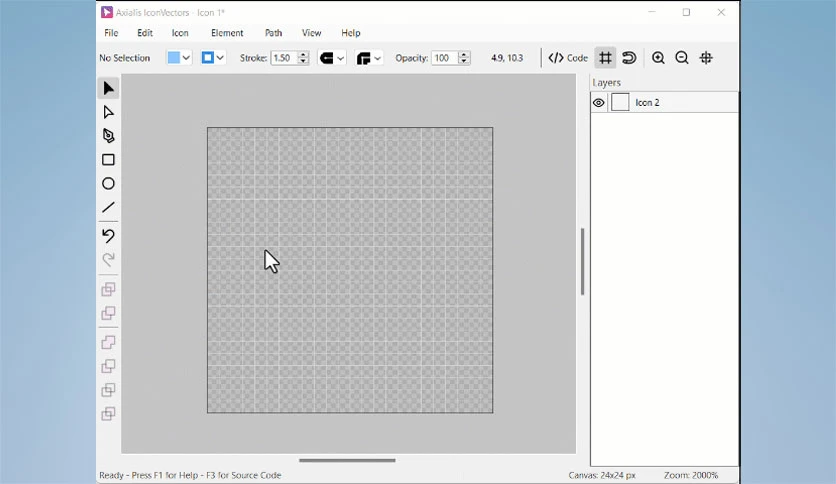
Task: Click the vertical canvas scrollbar
Action: click(x=583, y=261)
